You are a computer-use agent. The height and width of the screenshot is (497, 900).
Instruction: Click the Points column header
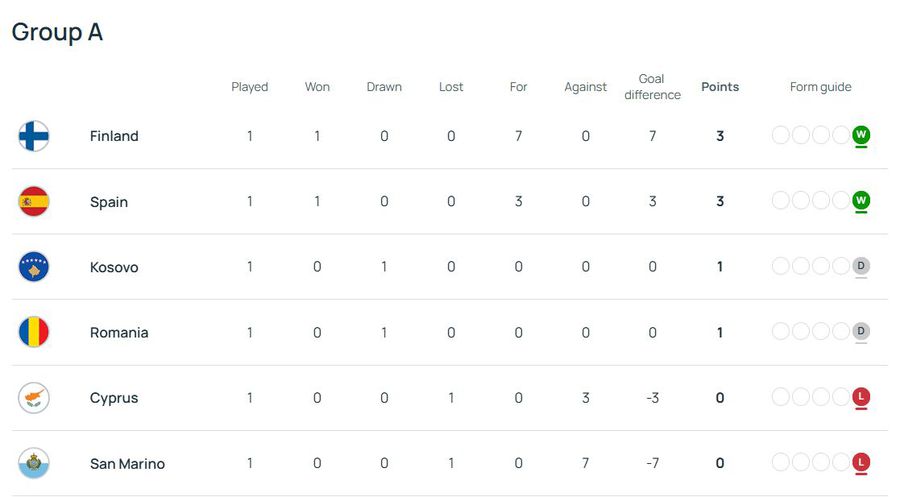720,87
